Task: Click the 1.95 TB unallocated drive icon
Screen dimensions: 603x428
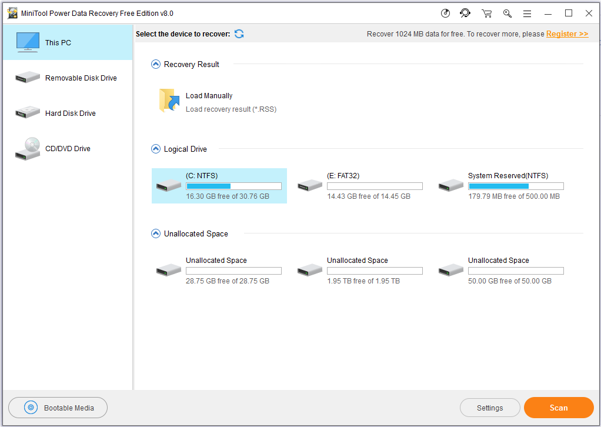Action: pyautogui.click(x=310, y=270)
